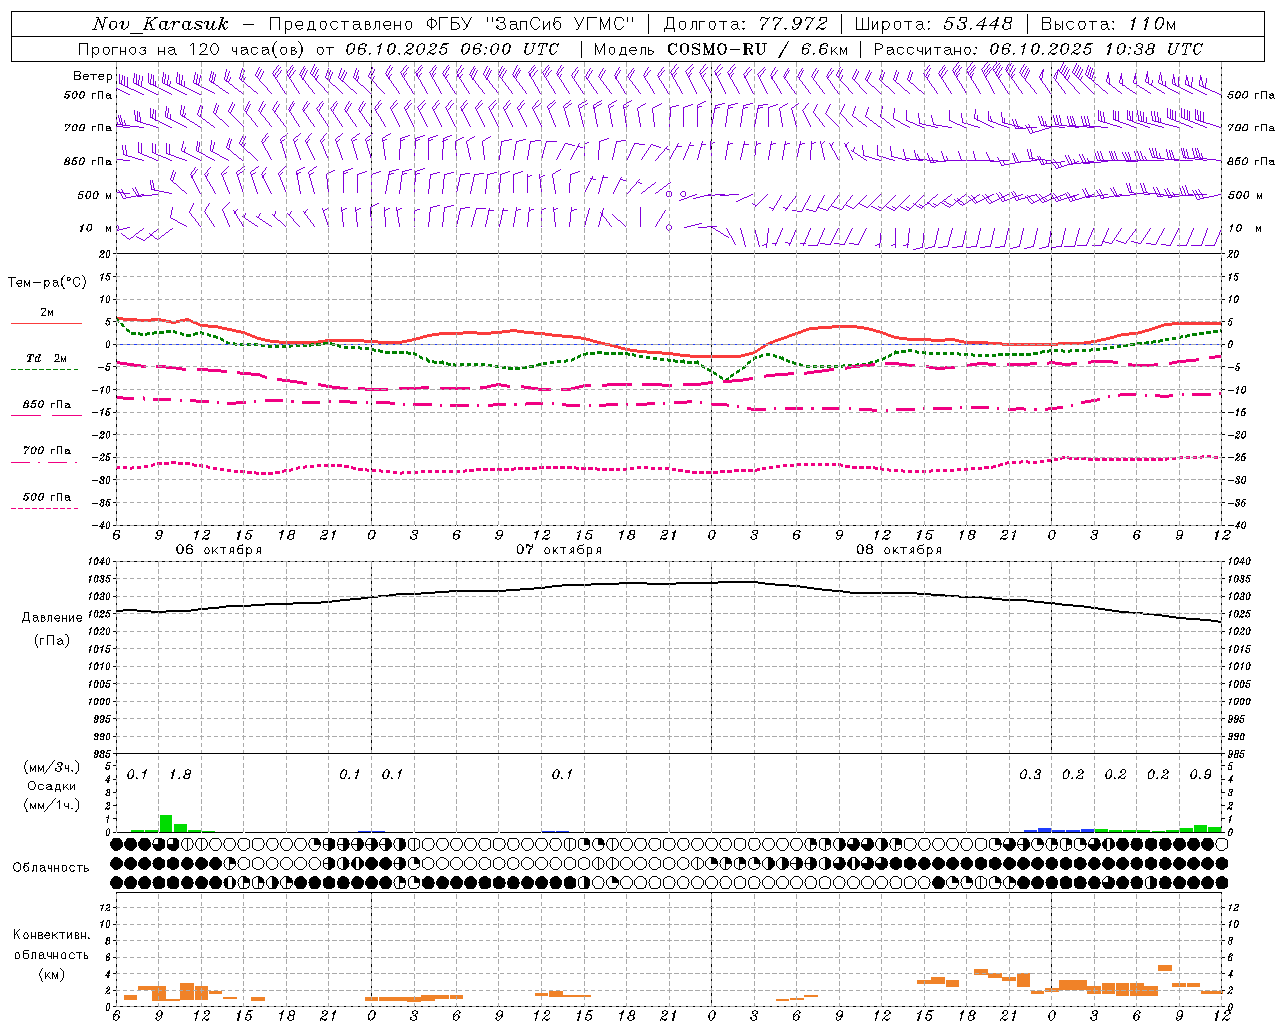Click the Высота: 110м elevation value

(x=1108, y=24)
